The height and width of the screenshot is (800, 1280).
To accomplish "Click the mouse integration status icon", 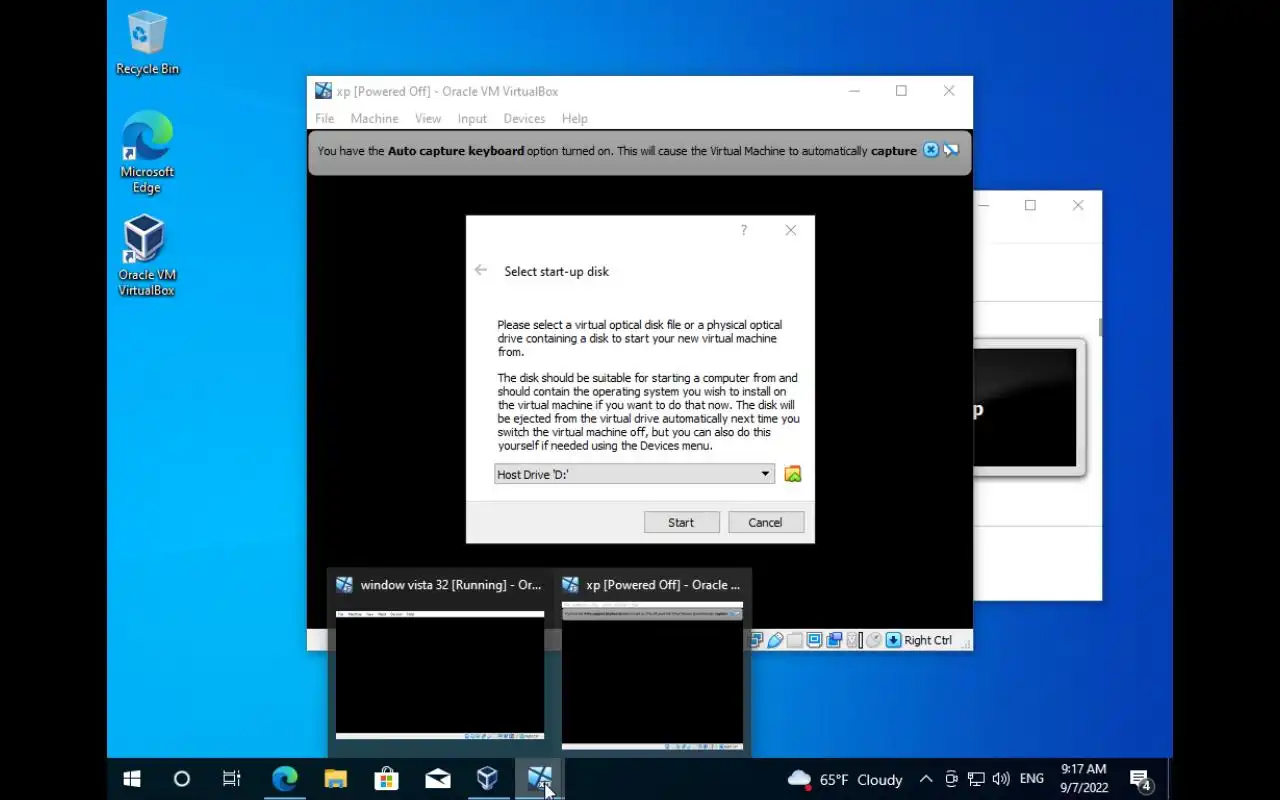I will 873,640.
